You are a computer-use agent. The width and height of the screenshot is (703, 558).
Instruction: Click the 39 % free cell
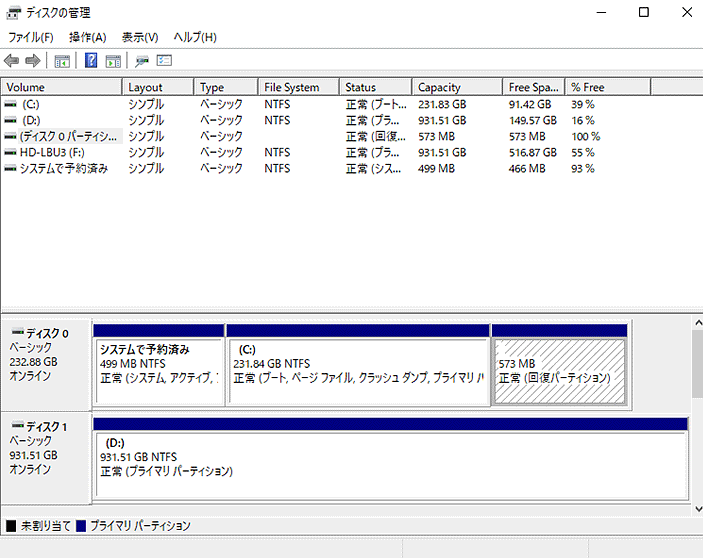click(583, 104)
